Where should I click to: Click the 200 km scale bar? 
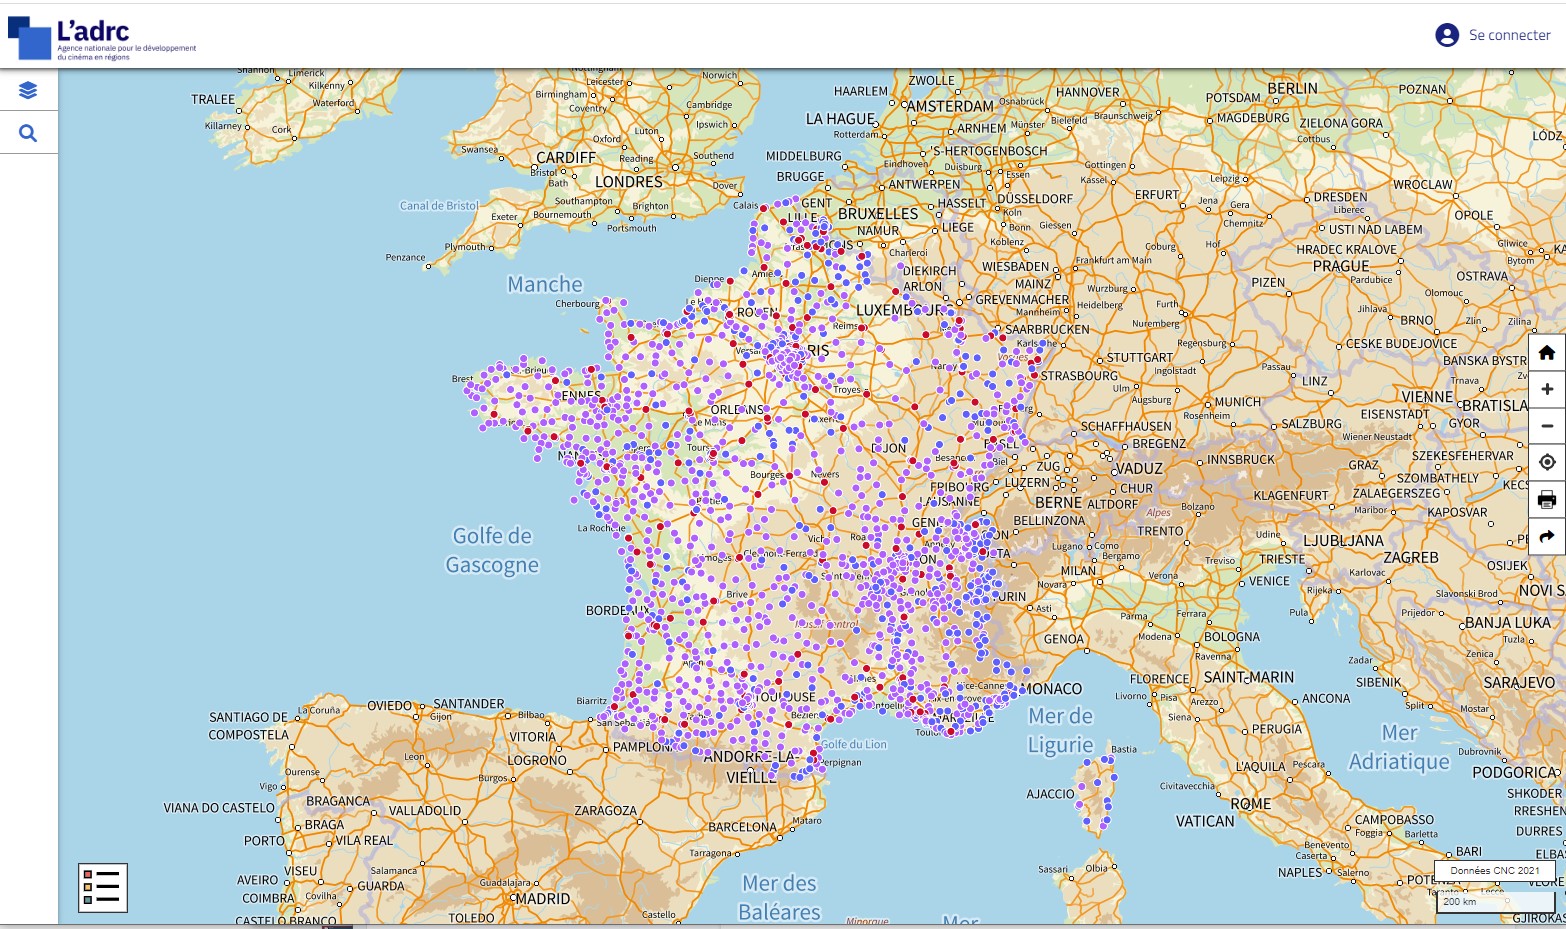[1494, 901]
